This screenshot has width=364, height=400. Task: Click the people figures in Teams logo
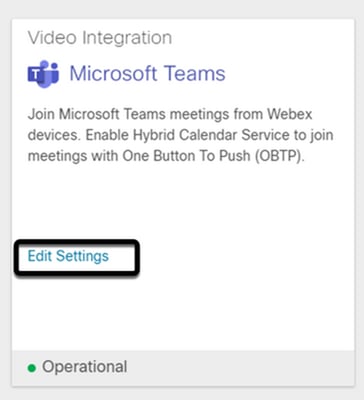[x=50, y=72]
